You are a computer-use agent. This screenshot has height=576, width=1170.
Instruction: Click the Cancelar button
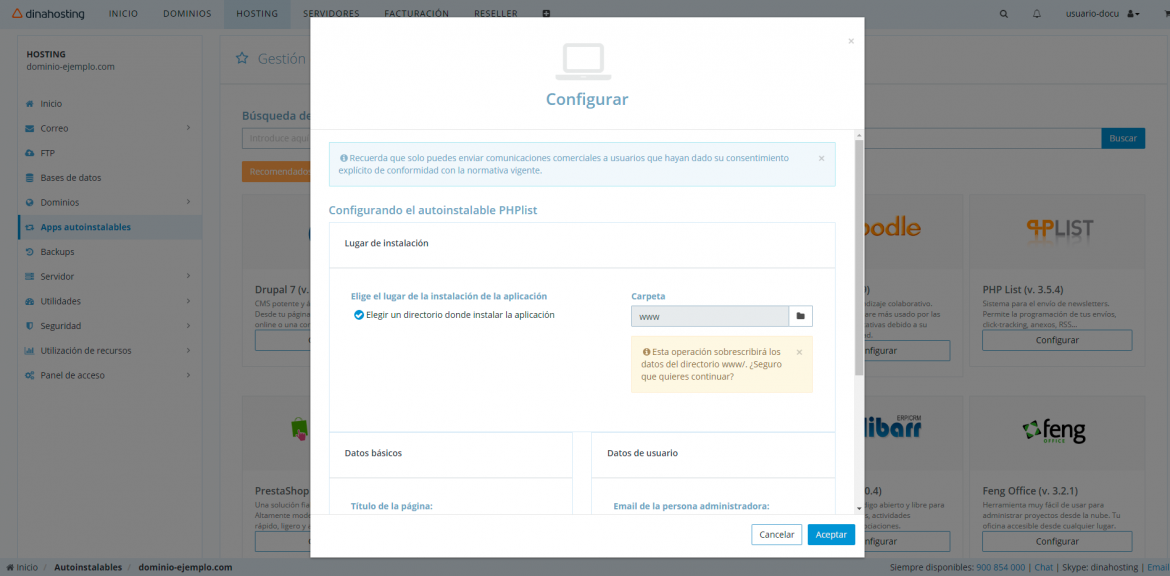tap(777, 535)
